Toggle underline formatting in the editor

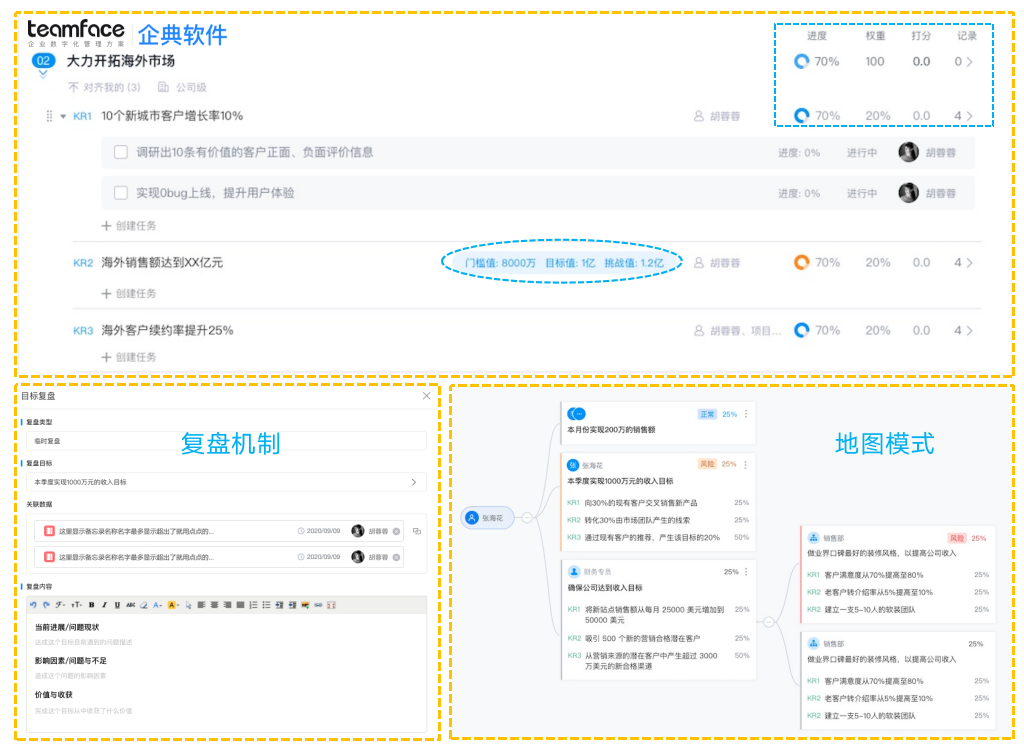(117, 605)
